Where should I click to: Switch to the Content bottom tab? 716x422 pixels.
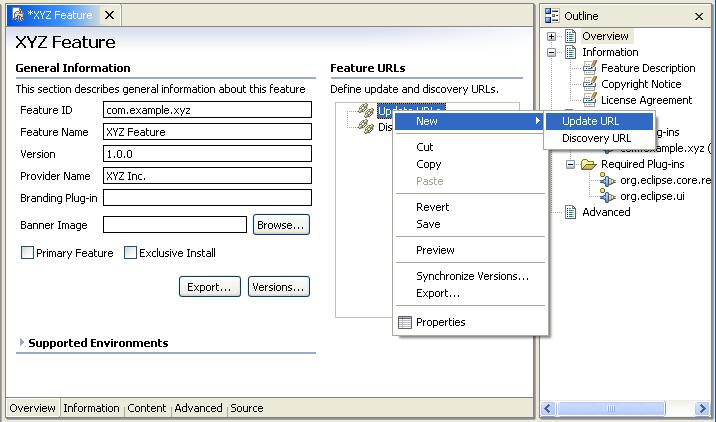click(147, 408)
